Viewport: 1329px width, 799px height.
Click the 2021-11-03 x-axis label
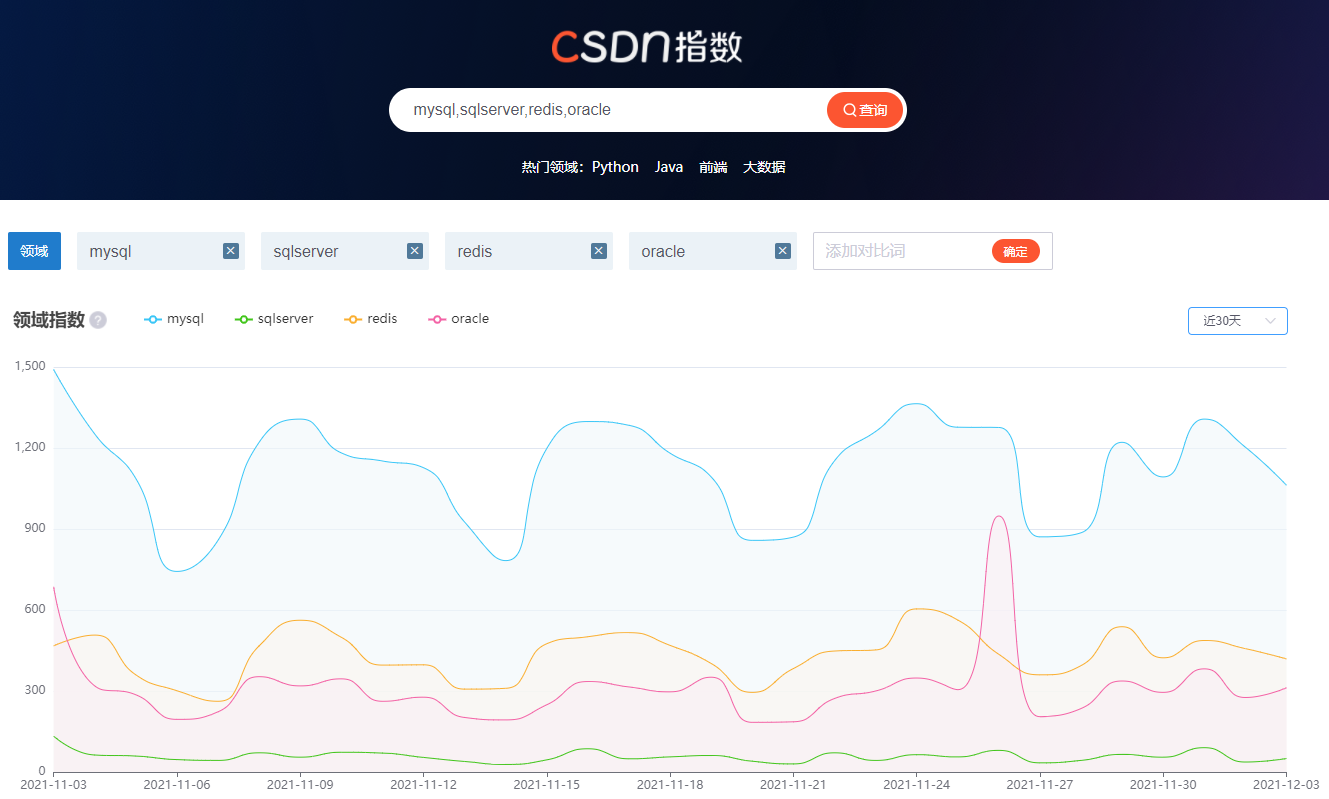[53, 785]
